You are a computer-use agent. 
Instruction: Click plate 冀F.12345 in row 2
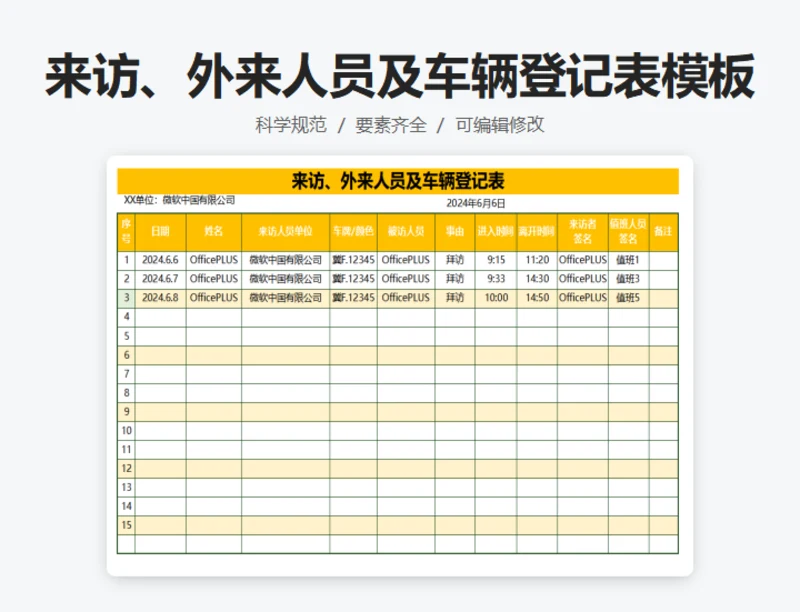coord(354,279)
